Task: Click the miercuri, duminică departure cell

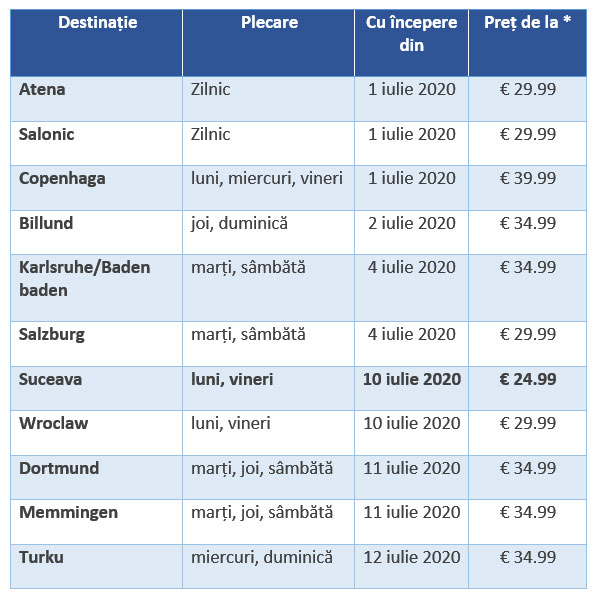Action: point(268,567)
